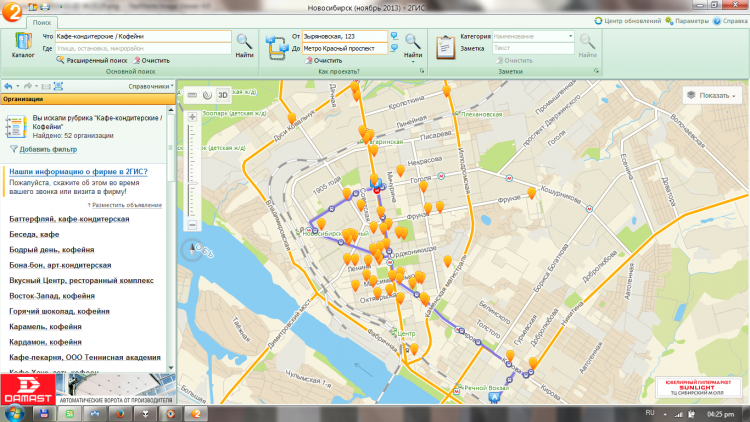750x422 pixels.
Task: Click the Разместить объявление link
Action: (x=127, y=205)
